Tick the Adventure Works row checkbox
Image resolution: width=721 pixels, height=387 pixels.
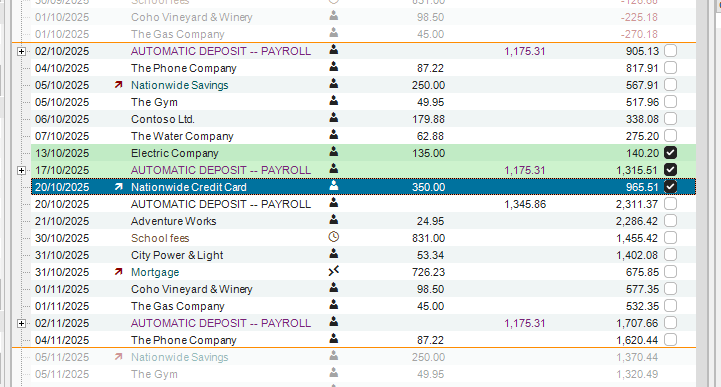pos(670,221)
